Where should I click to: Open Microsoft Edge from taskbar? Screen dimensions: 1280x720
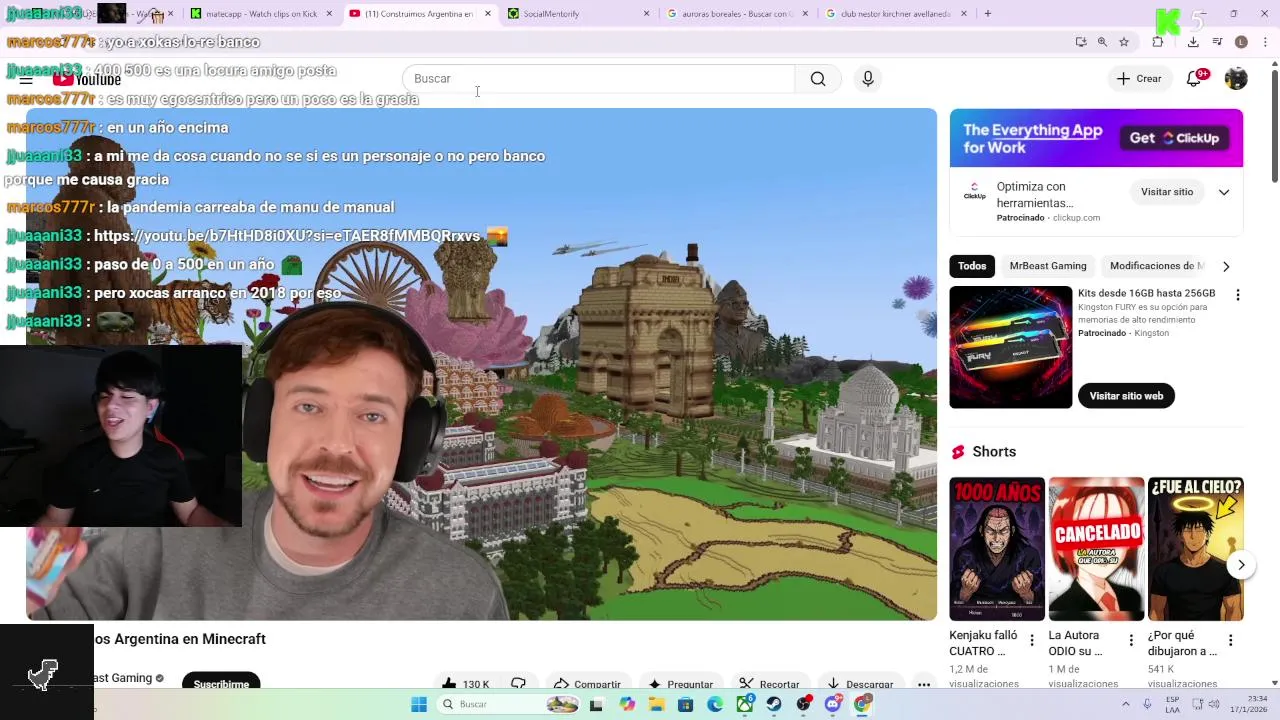715,705
